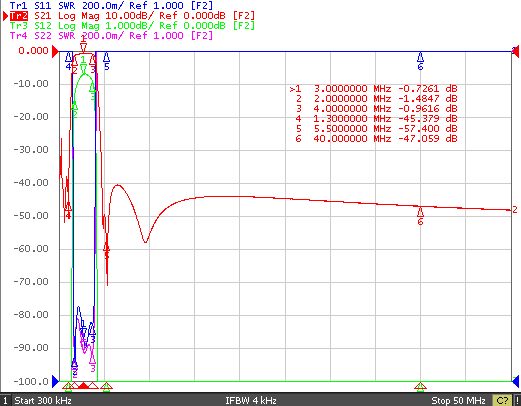Click blue marker 6 at top of graph

(x=420, y=61)
